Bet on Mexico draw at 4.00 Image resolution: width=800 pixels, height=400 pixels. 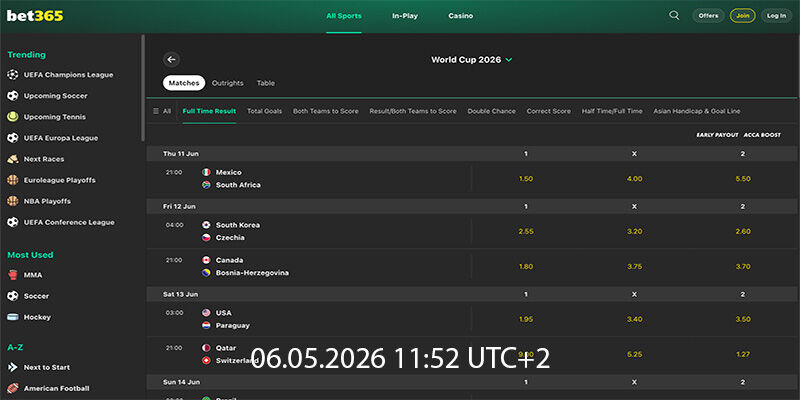click(635, 179)
